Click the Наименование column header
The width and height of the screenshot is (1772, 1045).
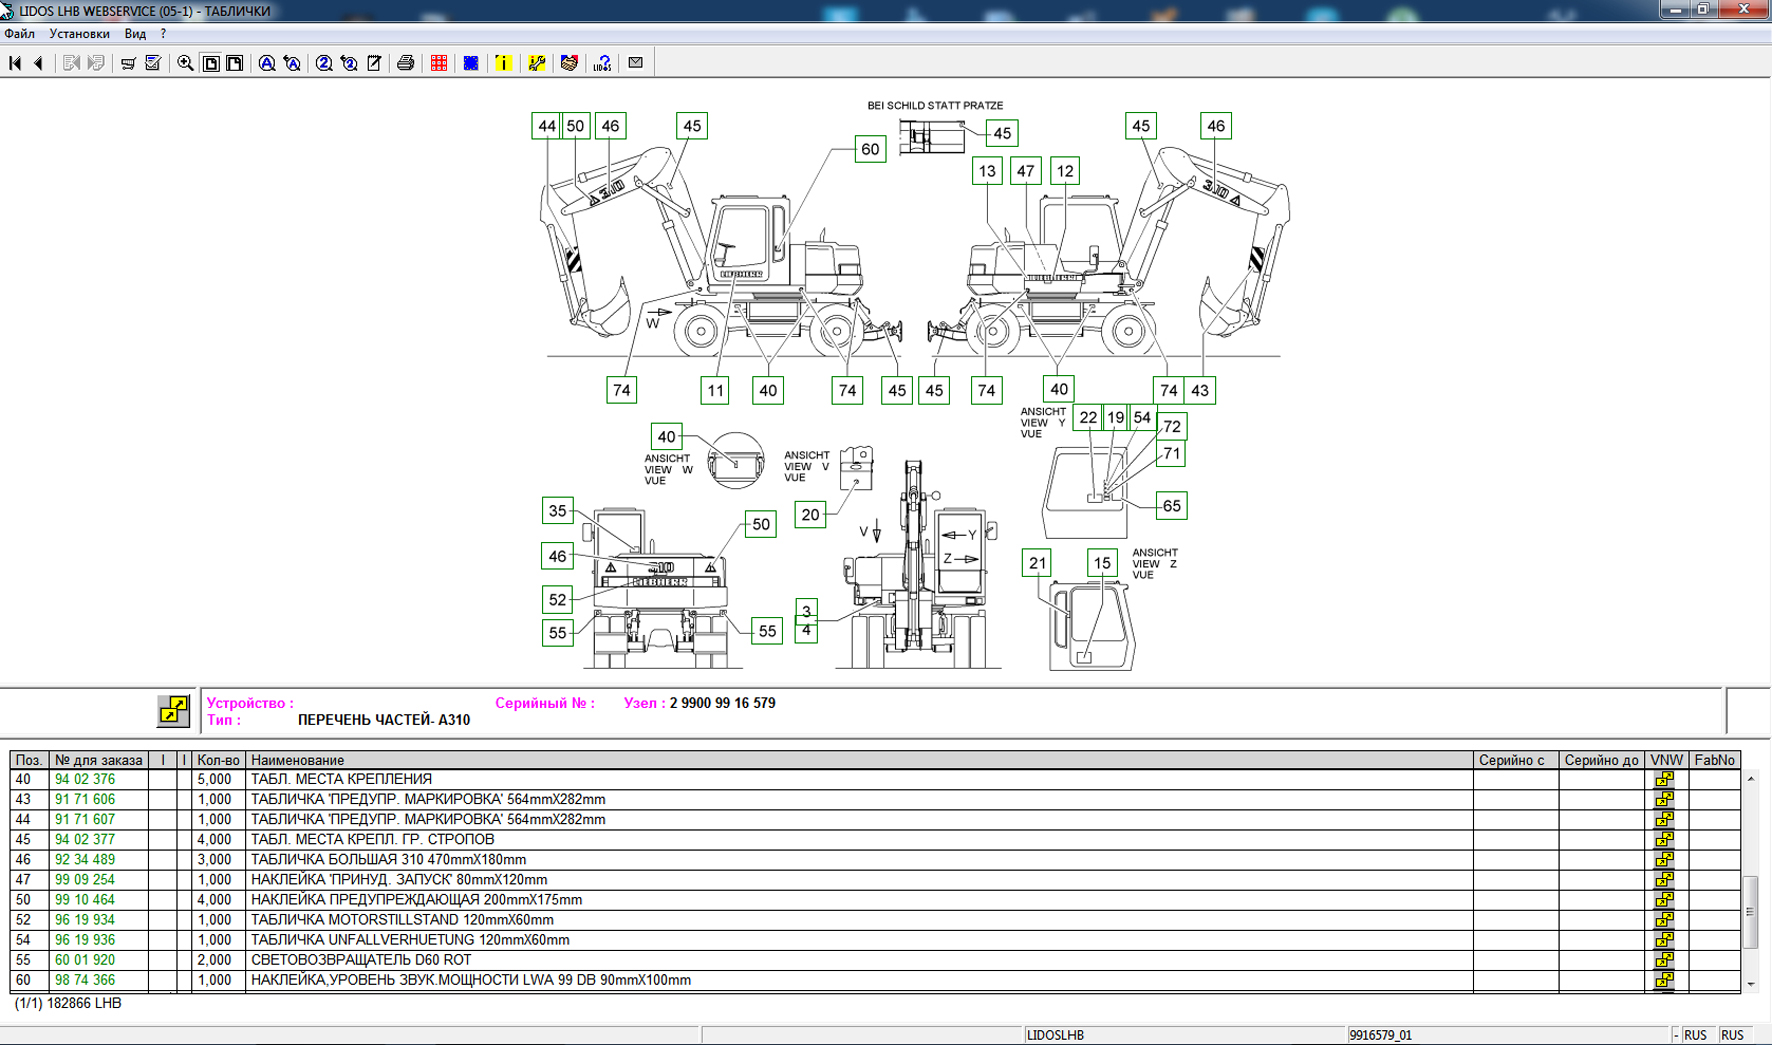(297, 760)
